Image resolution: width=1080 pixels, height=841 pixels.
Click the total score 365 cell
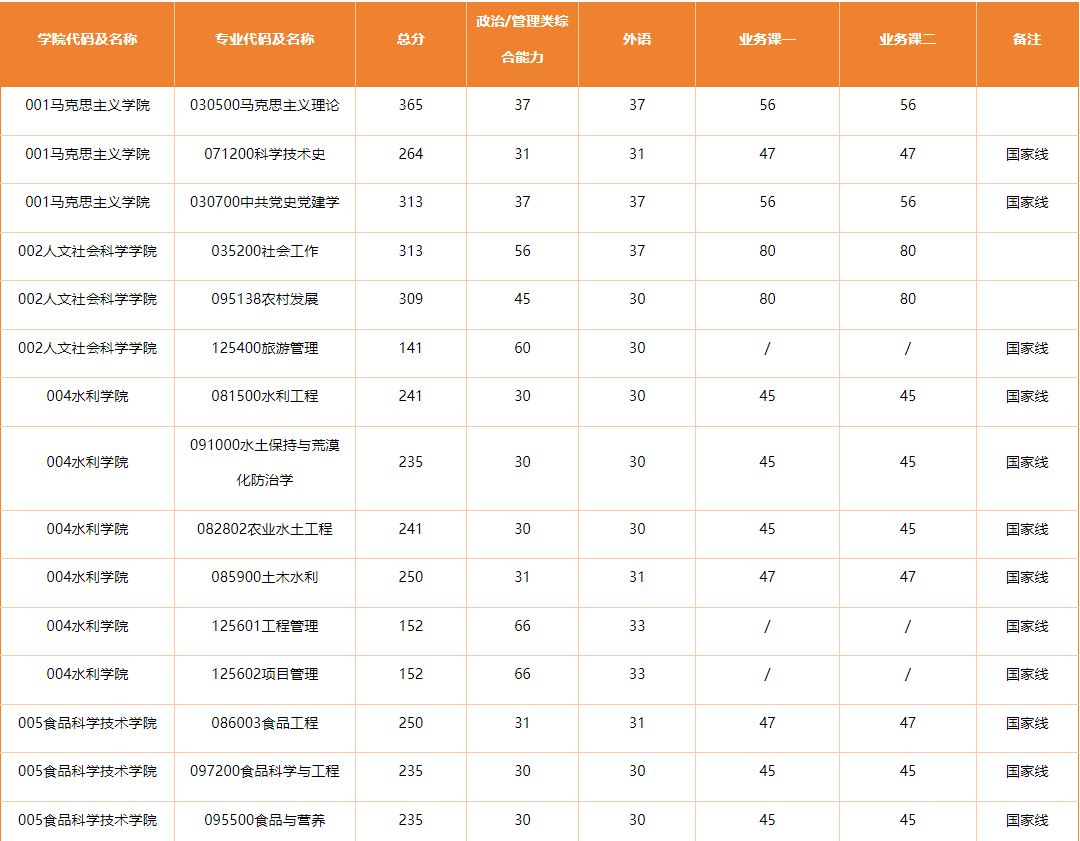pos(410,105)
